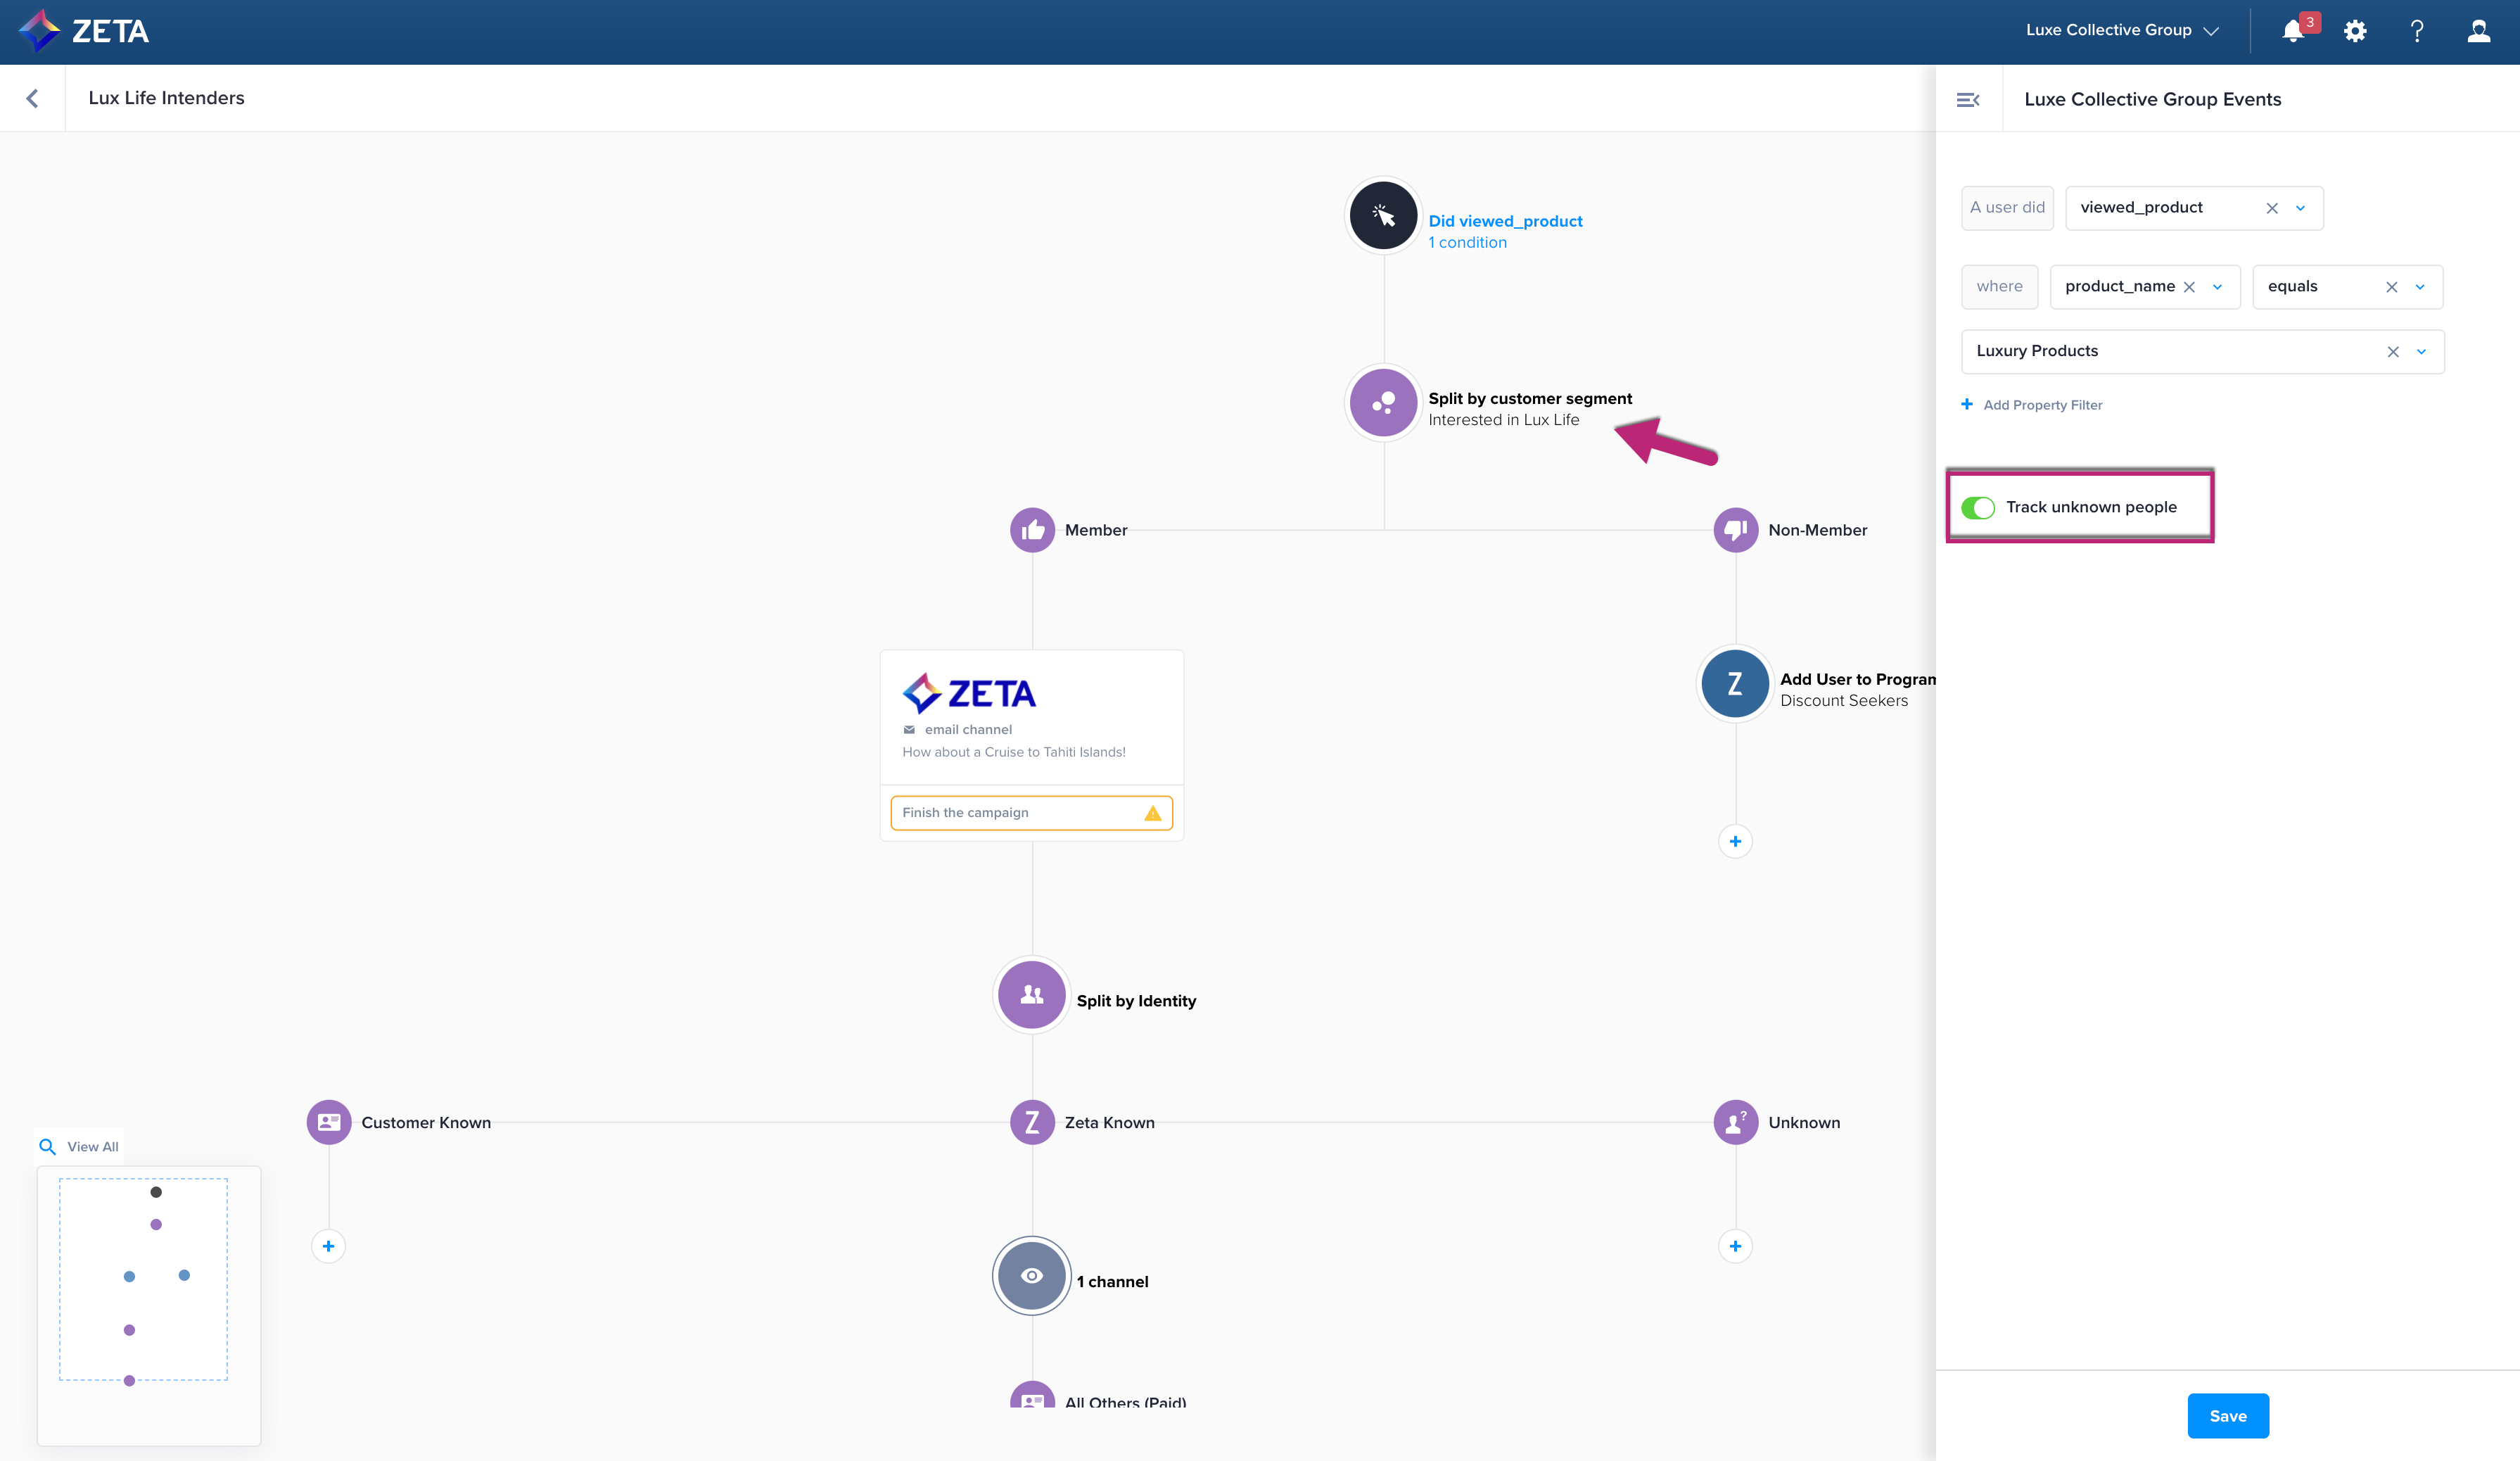Open notifications bell icon

pos(2293,31)
